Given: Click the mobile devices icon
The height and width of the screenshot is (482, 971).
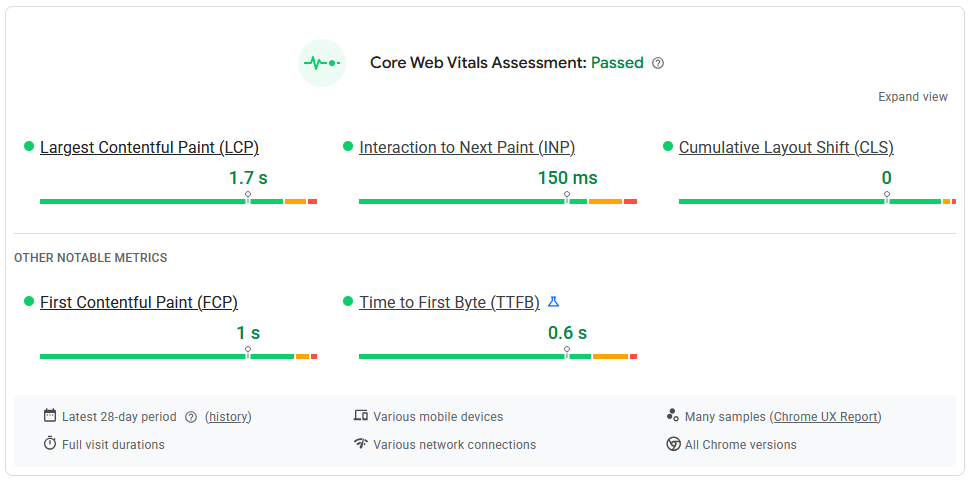Looking at the screenshot, I should point(361,416).
